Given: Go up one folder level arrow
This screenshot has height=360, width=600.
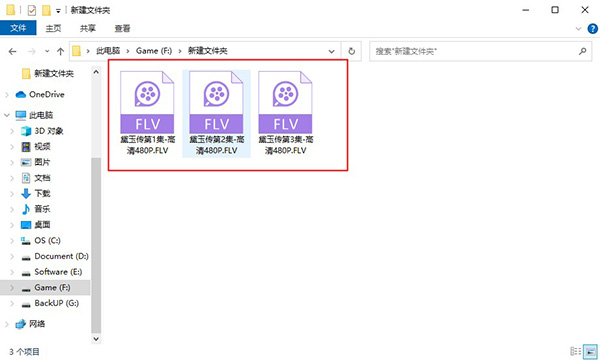Looking at the screenshot, I should coord(60,51).
